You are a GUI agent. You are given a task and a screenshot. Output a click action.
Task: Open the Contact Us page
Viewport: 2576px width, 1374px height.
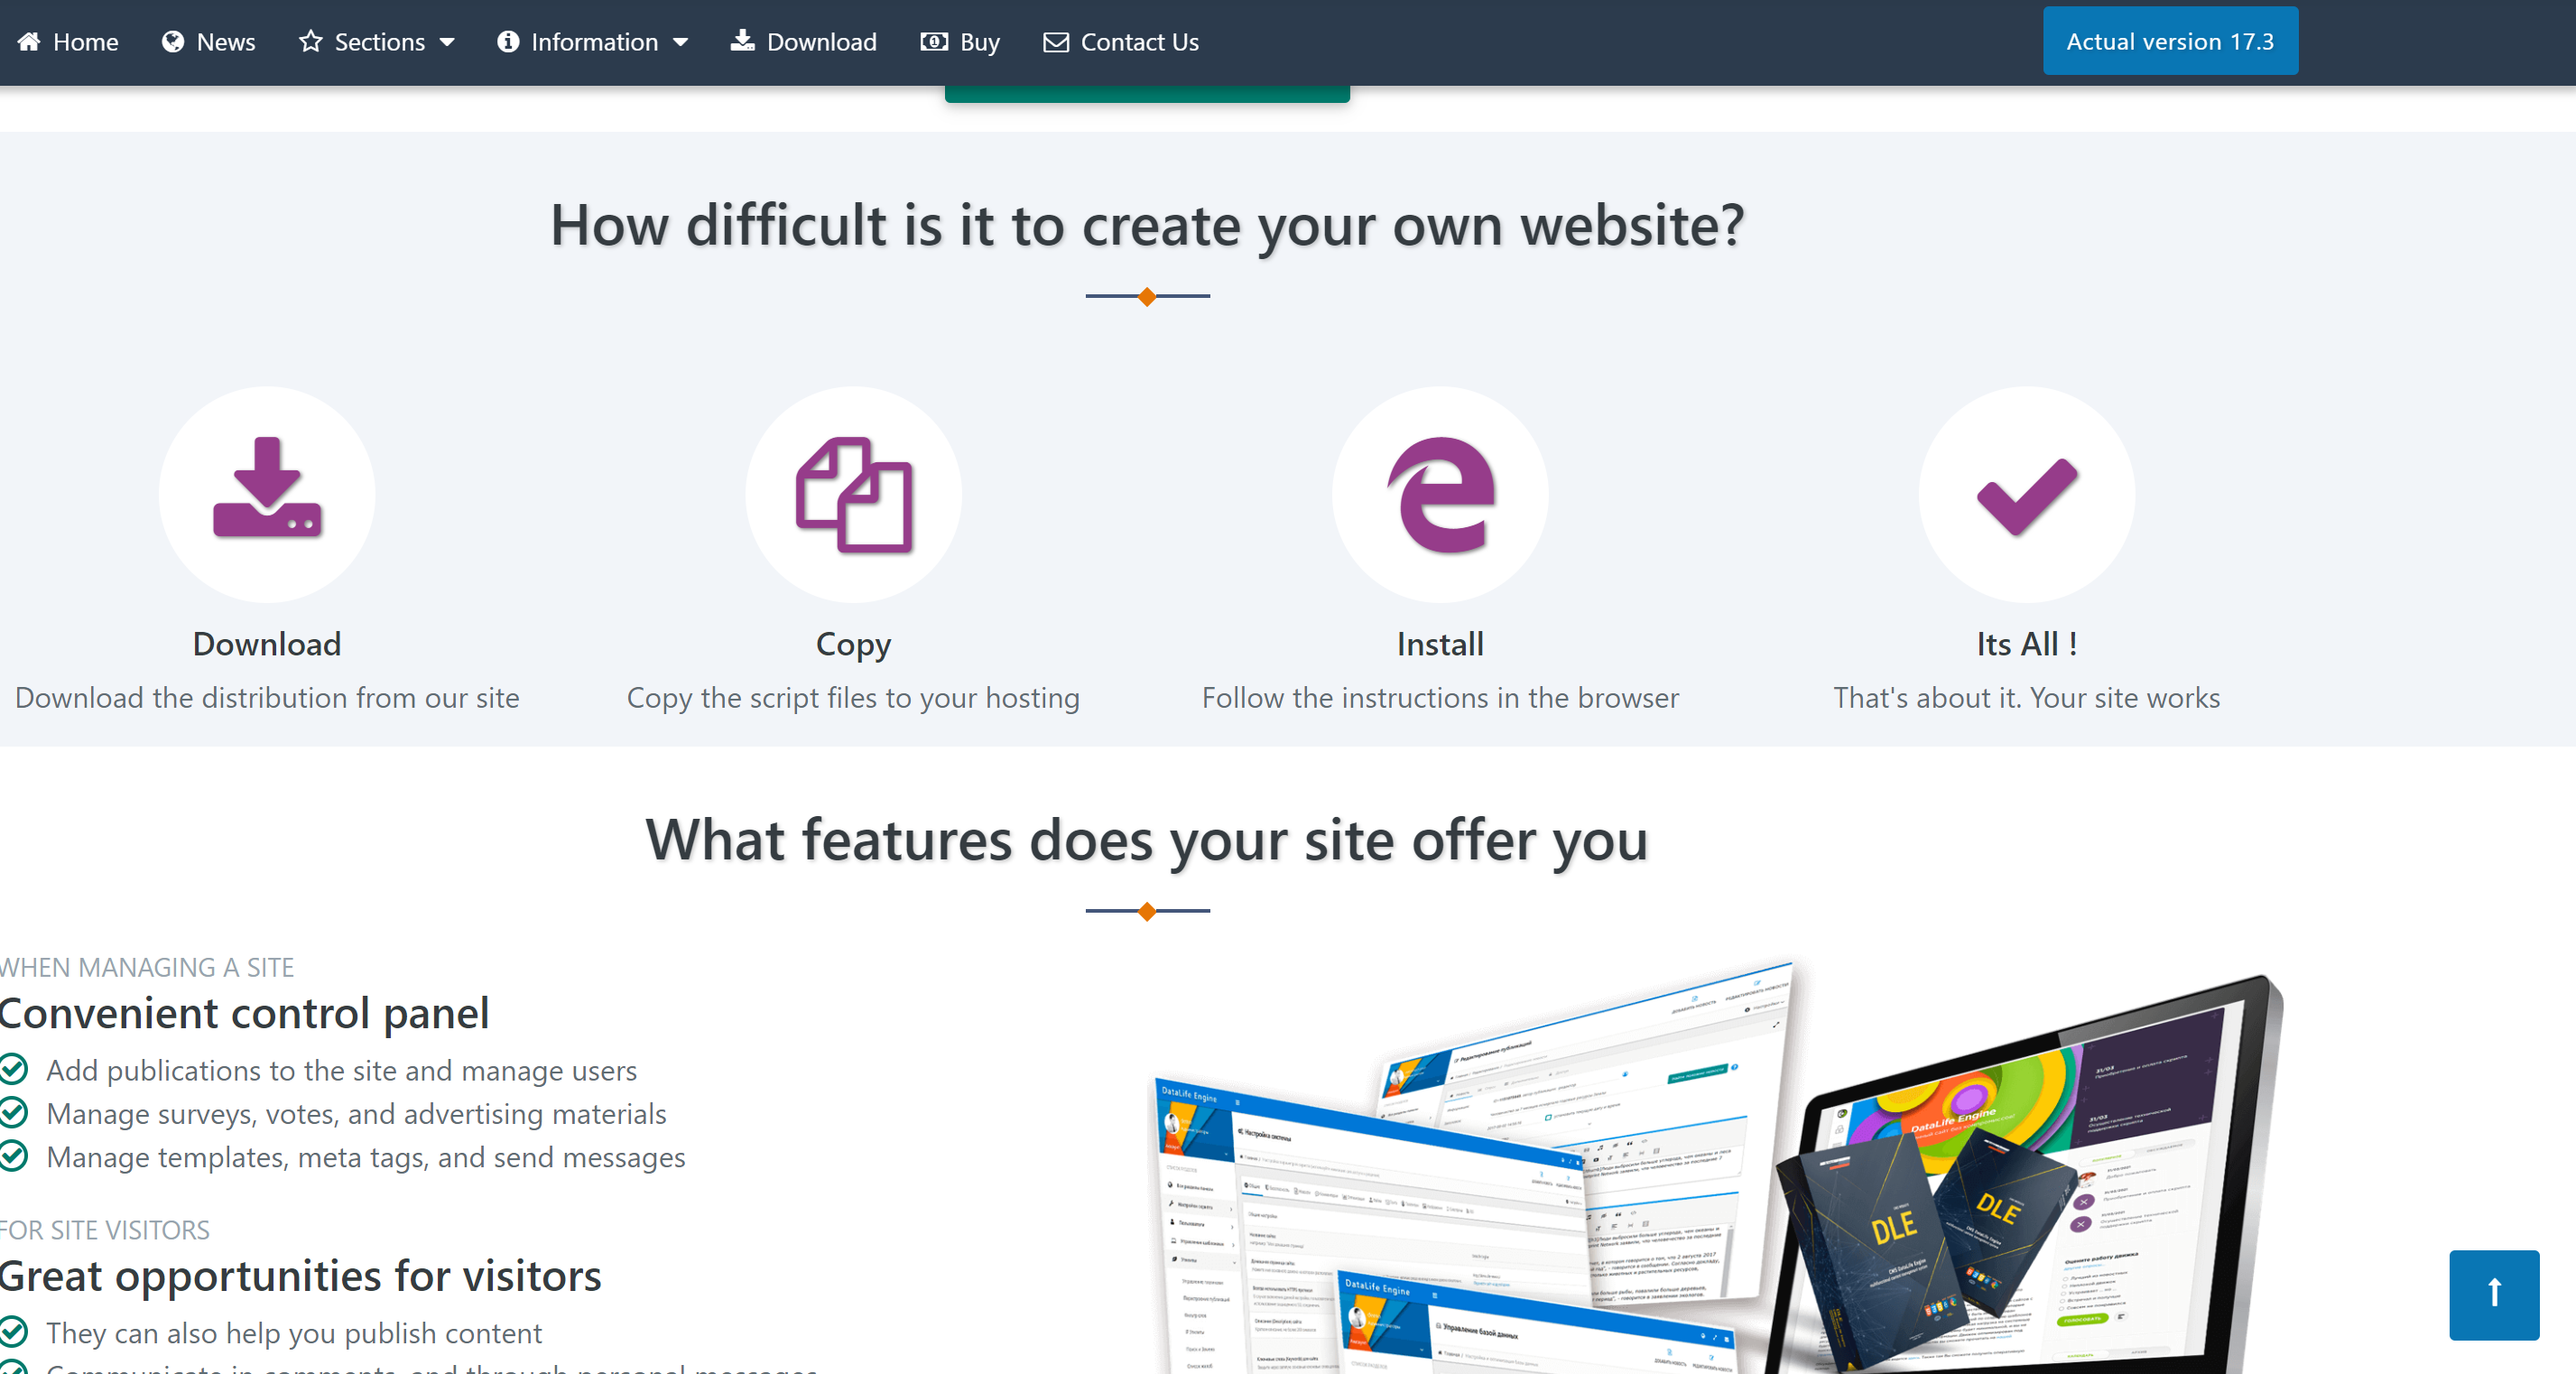click(x=1120, y=41)
